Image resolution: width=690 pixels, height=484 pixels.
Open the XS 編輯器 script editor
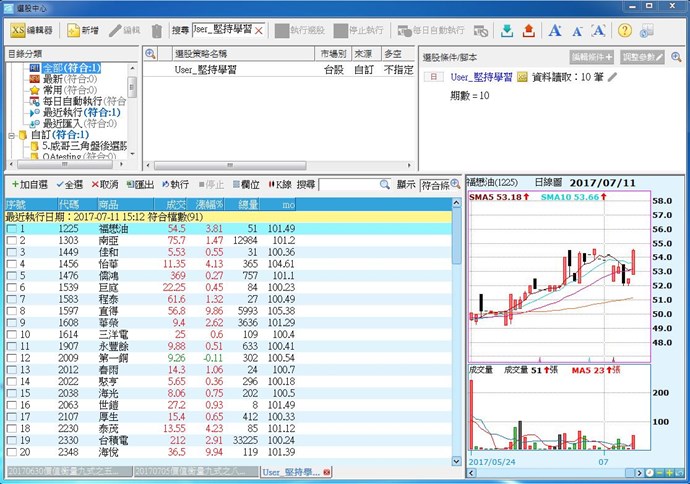[32, 31]
